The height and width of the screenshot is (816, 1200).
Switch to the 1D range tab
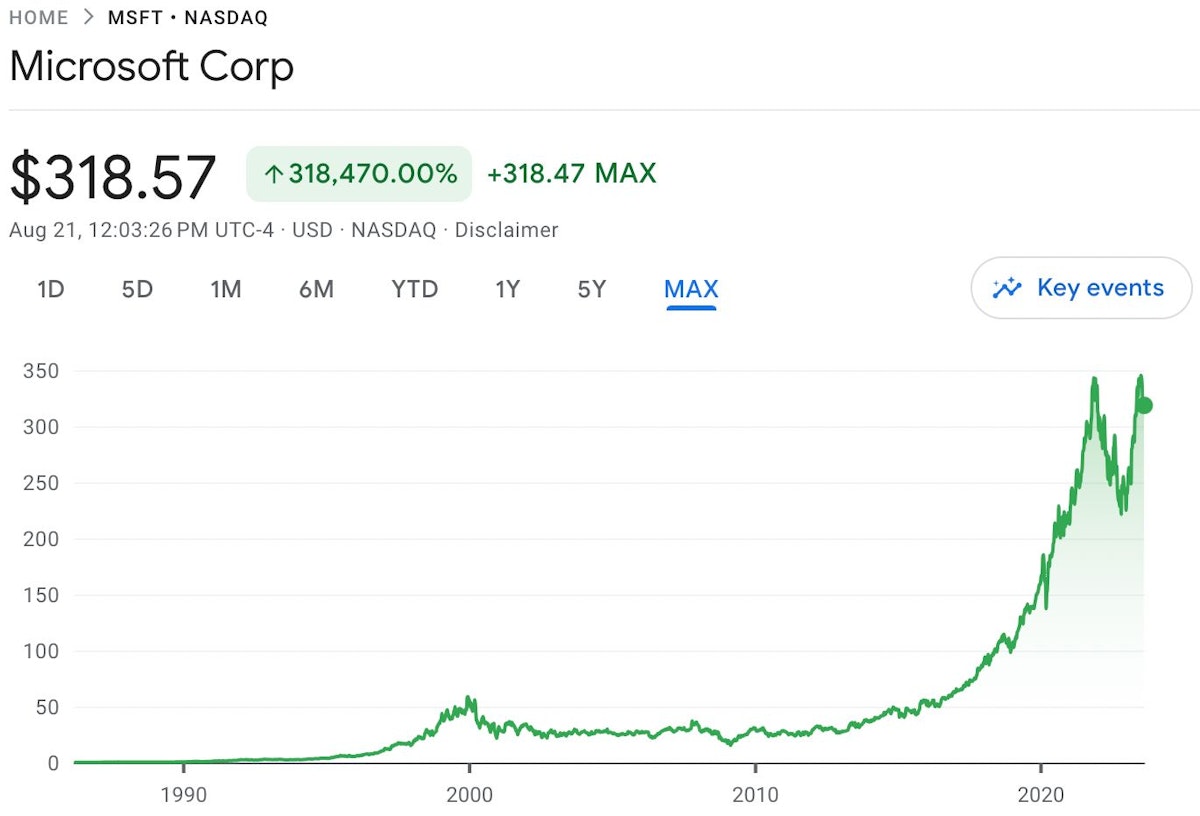pos(50,290)
